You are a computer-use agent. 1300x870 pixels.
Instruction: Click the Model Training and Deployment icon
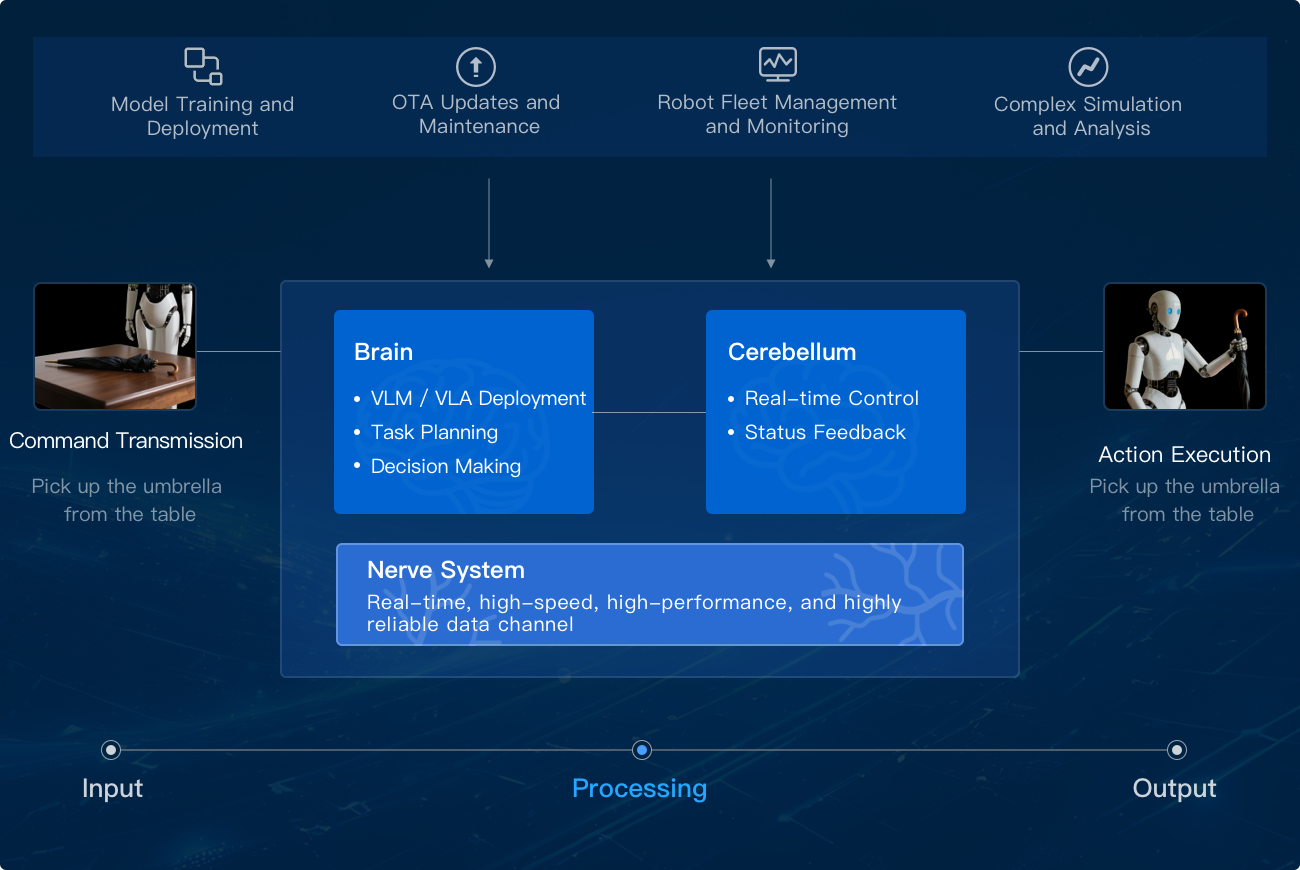pos(203,66)
